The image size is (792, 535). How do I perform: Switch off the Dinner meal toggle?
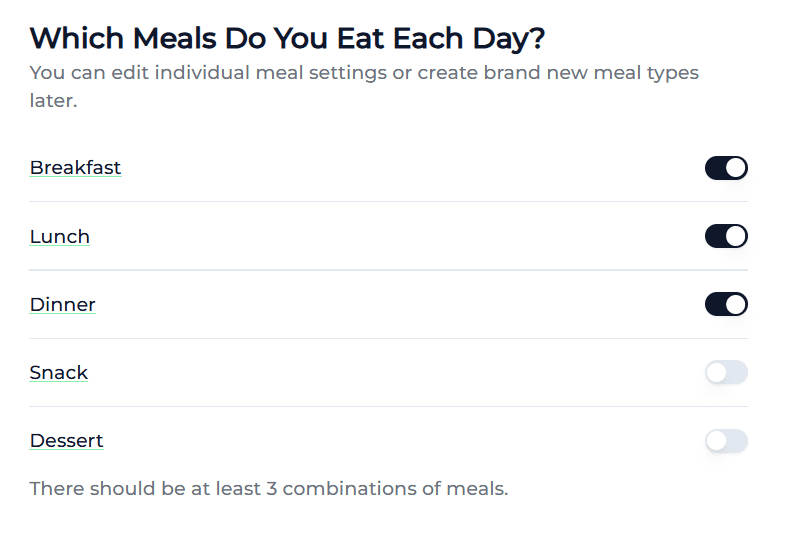pos(726,304)
